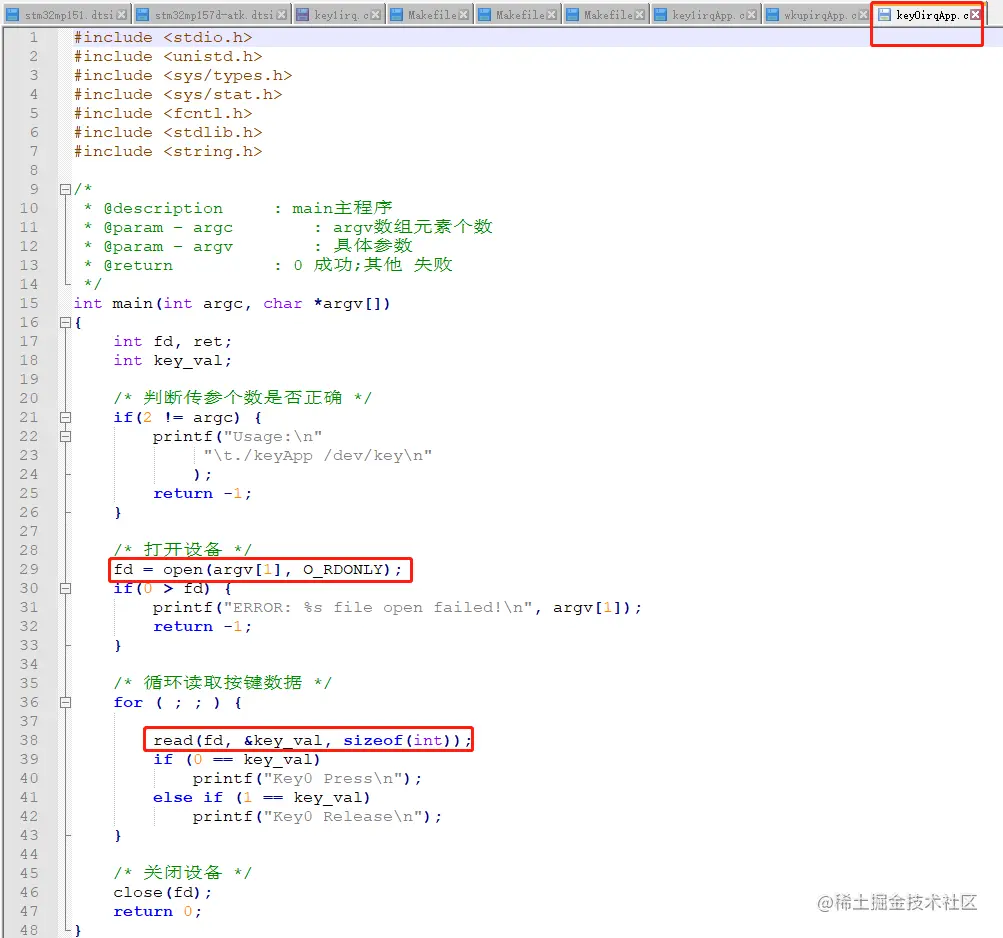Click line number 15 in the margin
This screenshot has width=1003, height=938.
[x=29, y=303]
